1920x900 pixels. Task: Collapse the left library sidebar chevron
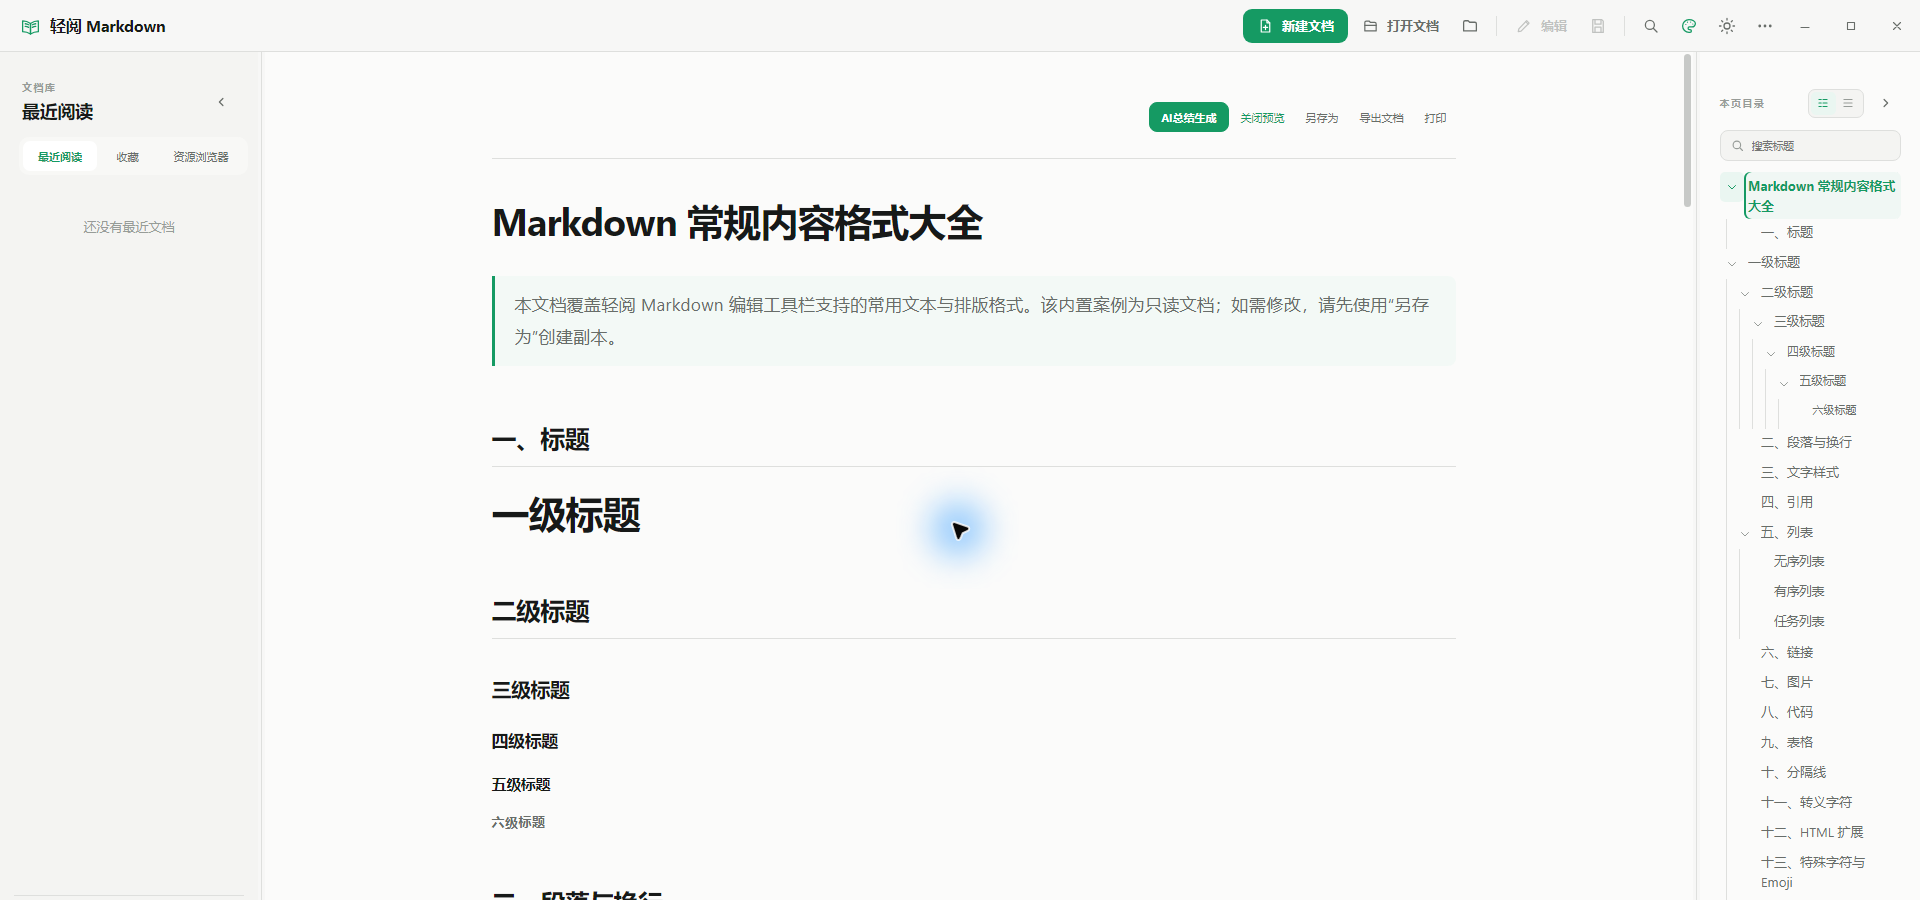(x=221, y=102)
